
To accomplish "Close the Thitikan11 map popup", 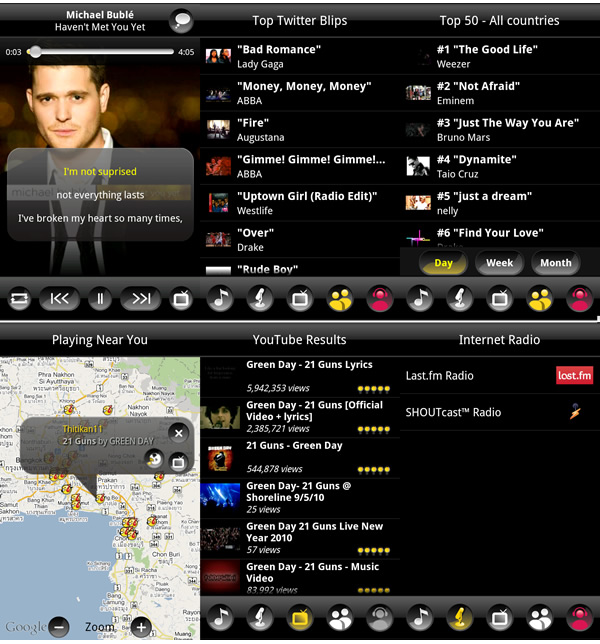I will tap(179, 433).
